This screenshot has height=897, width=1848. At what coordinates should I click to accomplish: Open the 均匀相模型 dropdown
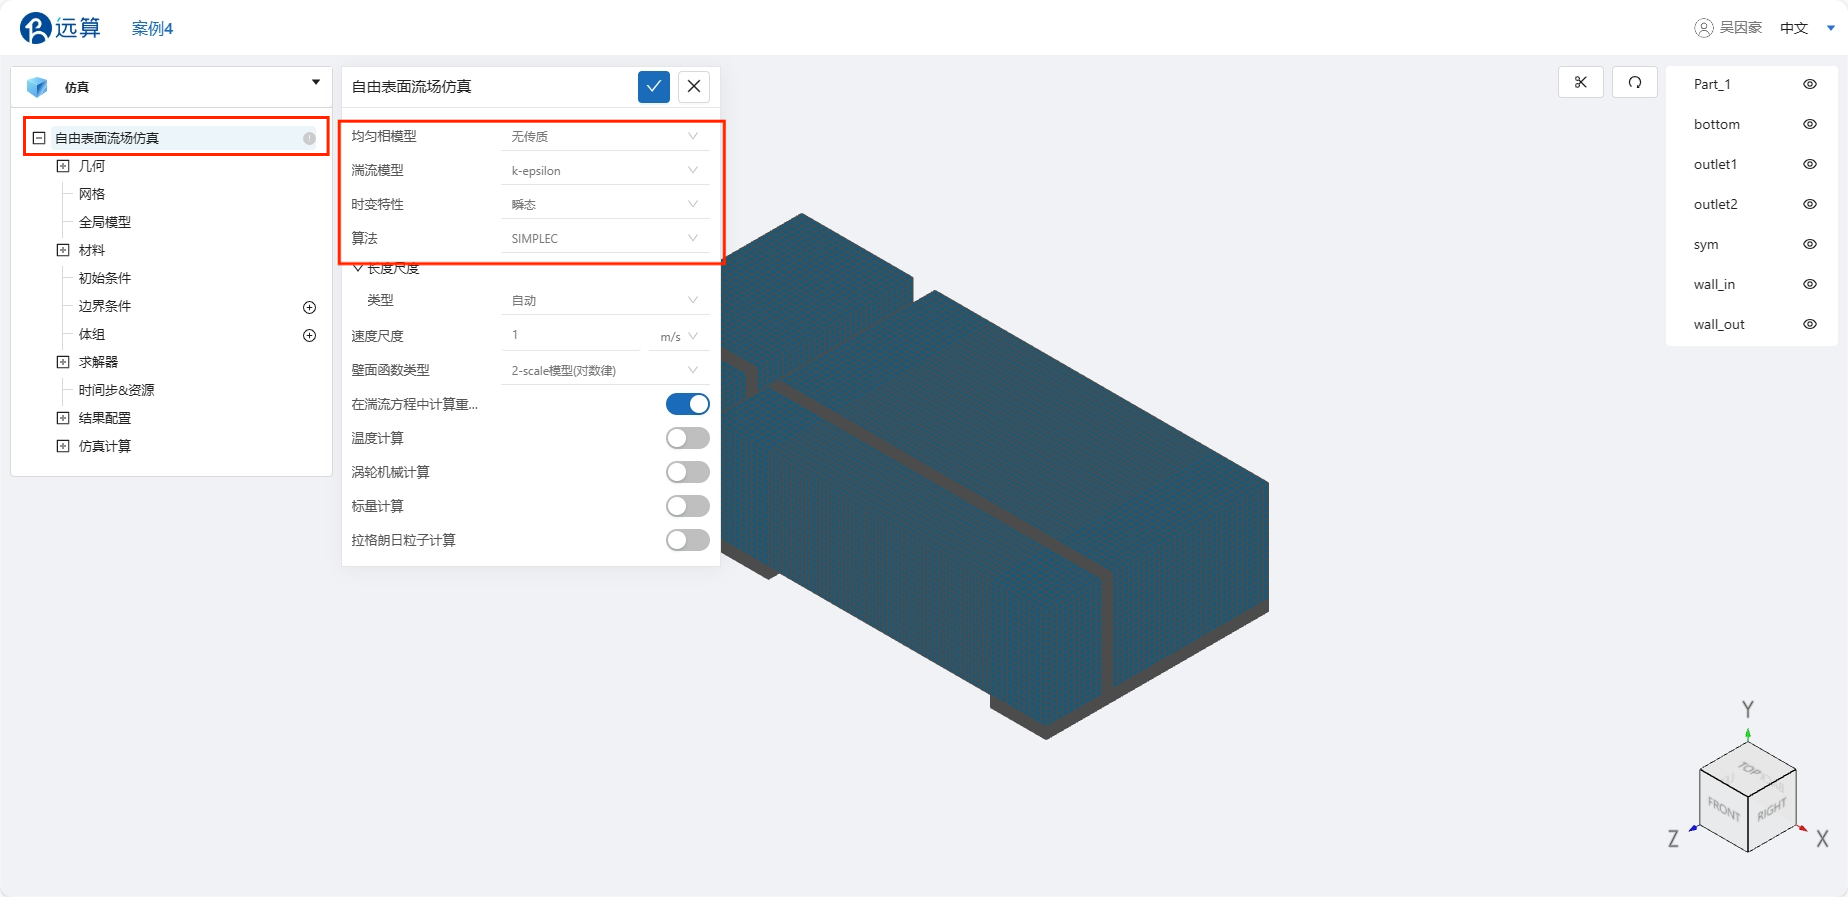[605, 136]
